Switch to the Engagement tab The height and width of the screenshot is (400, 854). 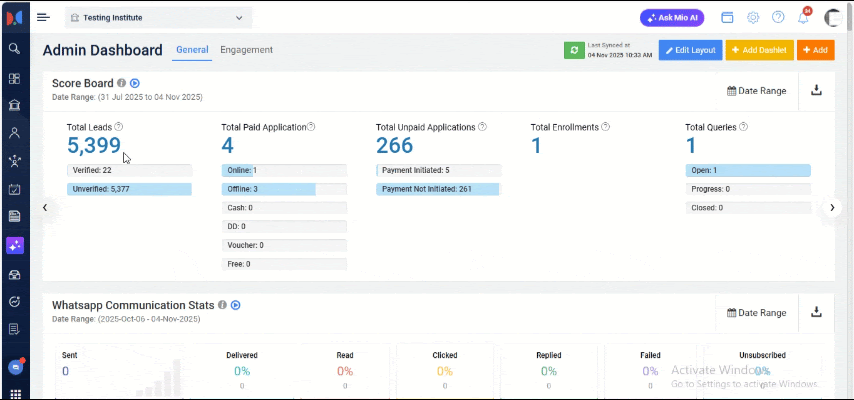[x=246, y=50]
